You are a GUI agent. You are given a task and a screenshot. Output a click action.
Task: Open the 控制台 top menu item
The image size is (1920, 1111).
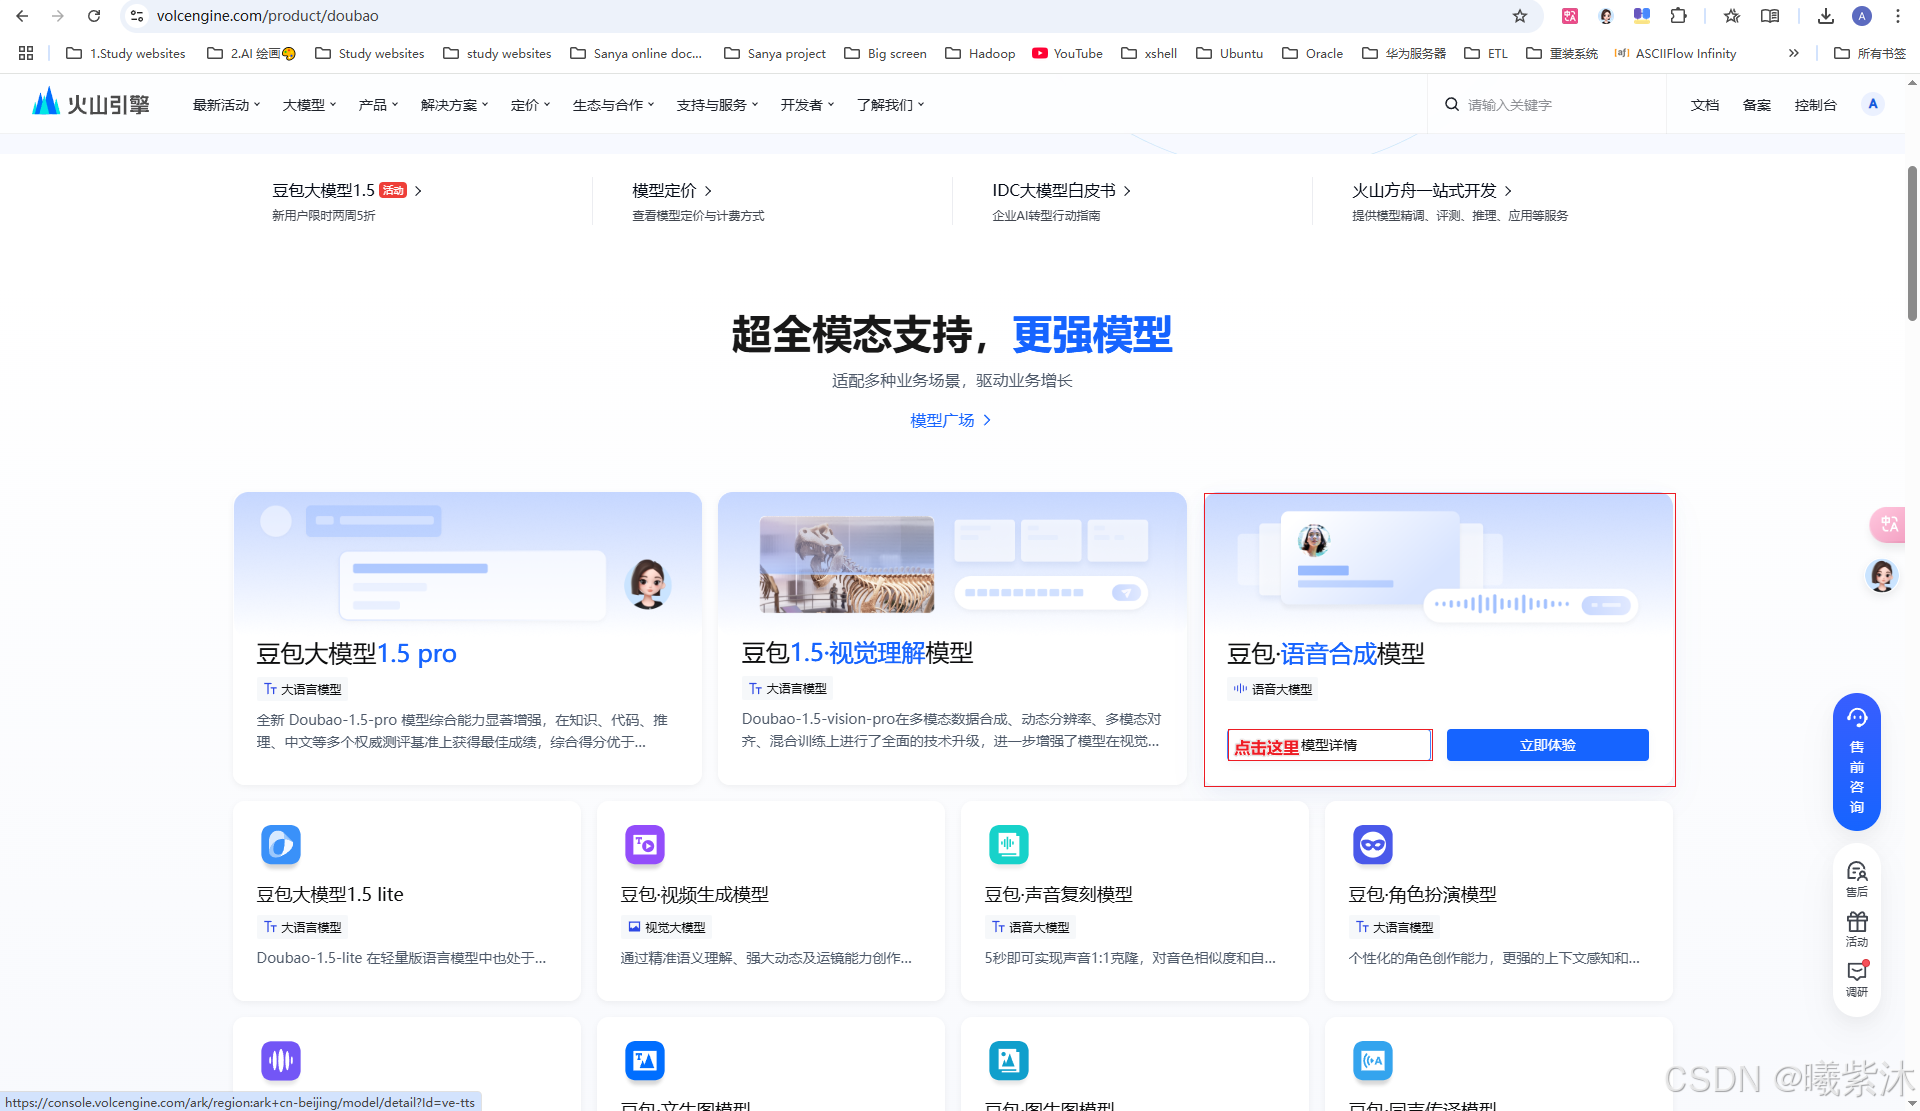(1815, 105)
